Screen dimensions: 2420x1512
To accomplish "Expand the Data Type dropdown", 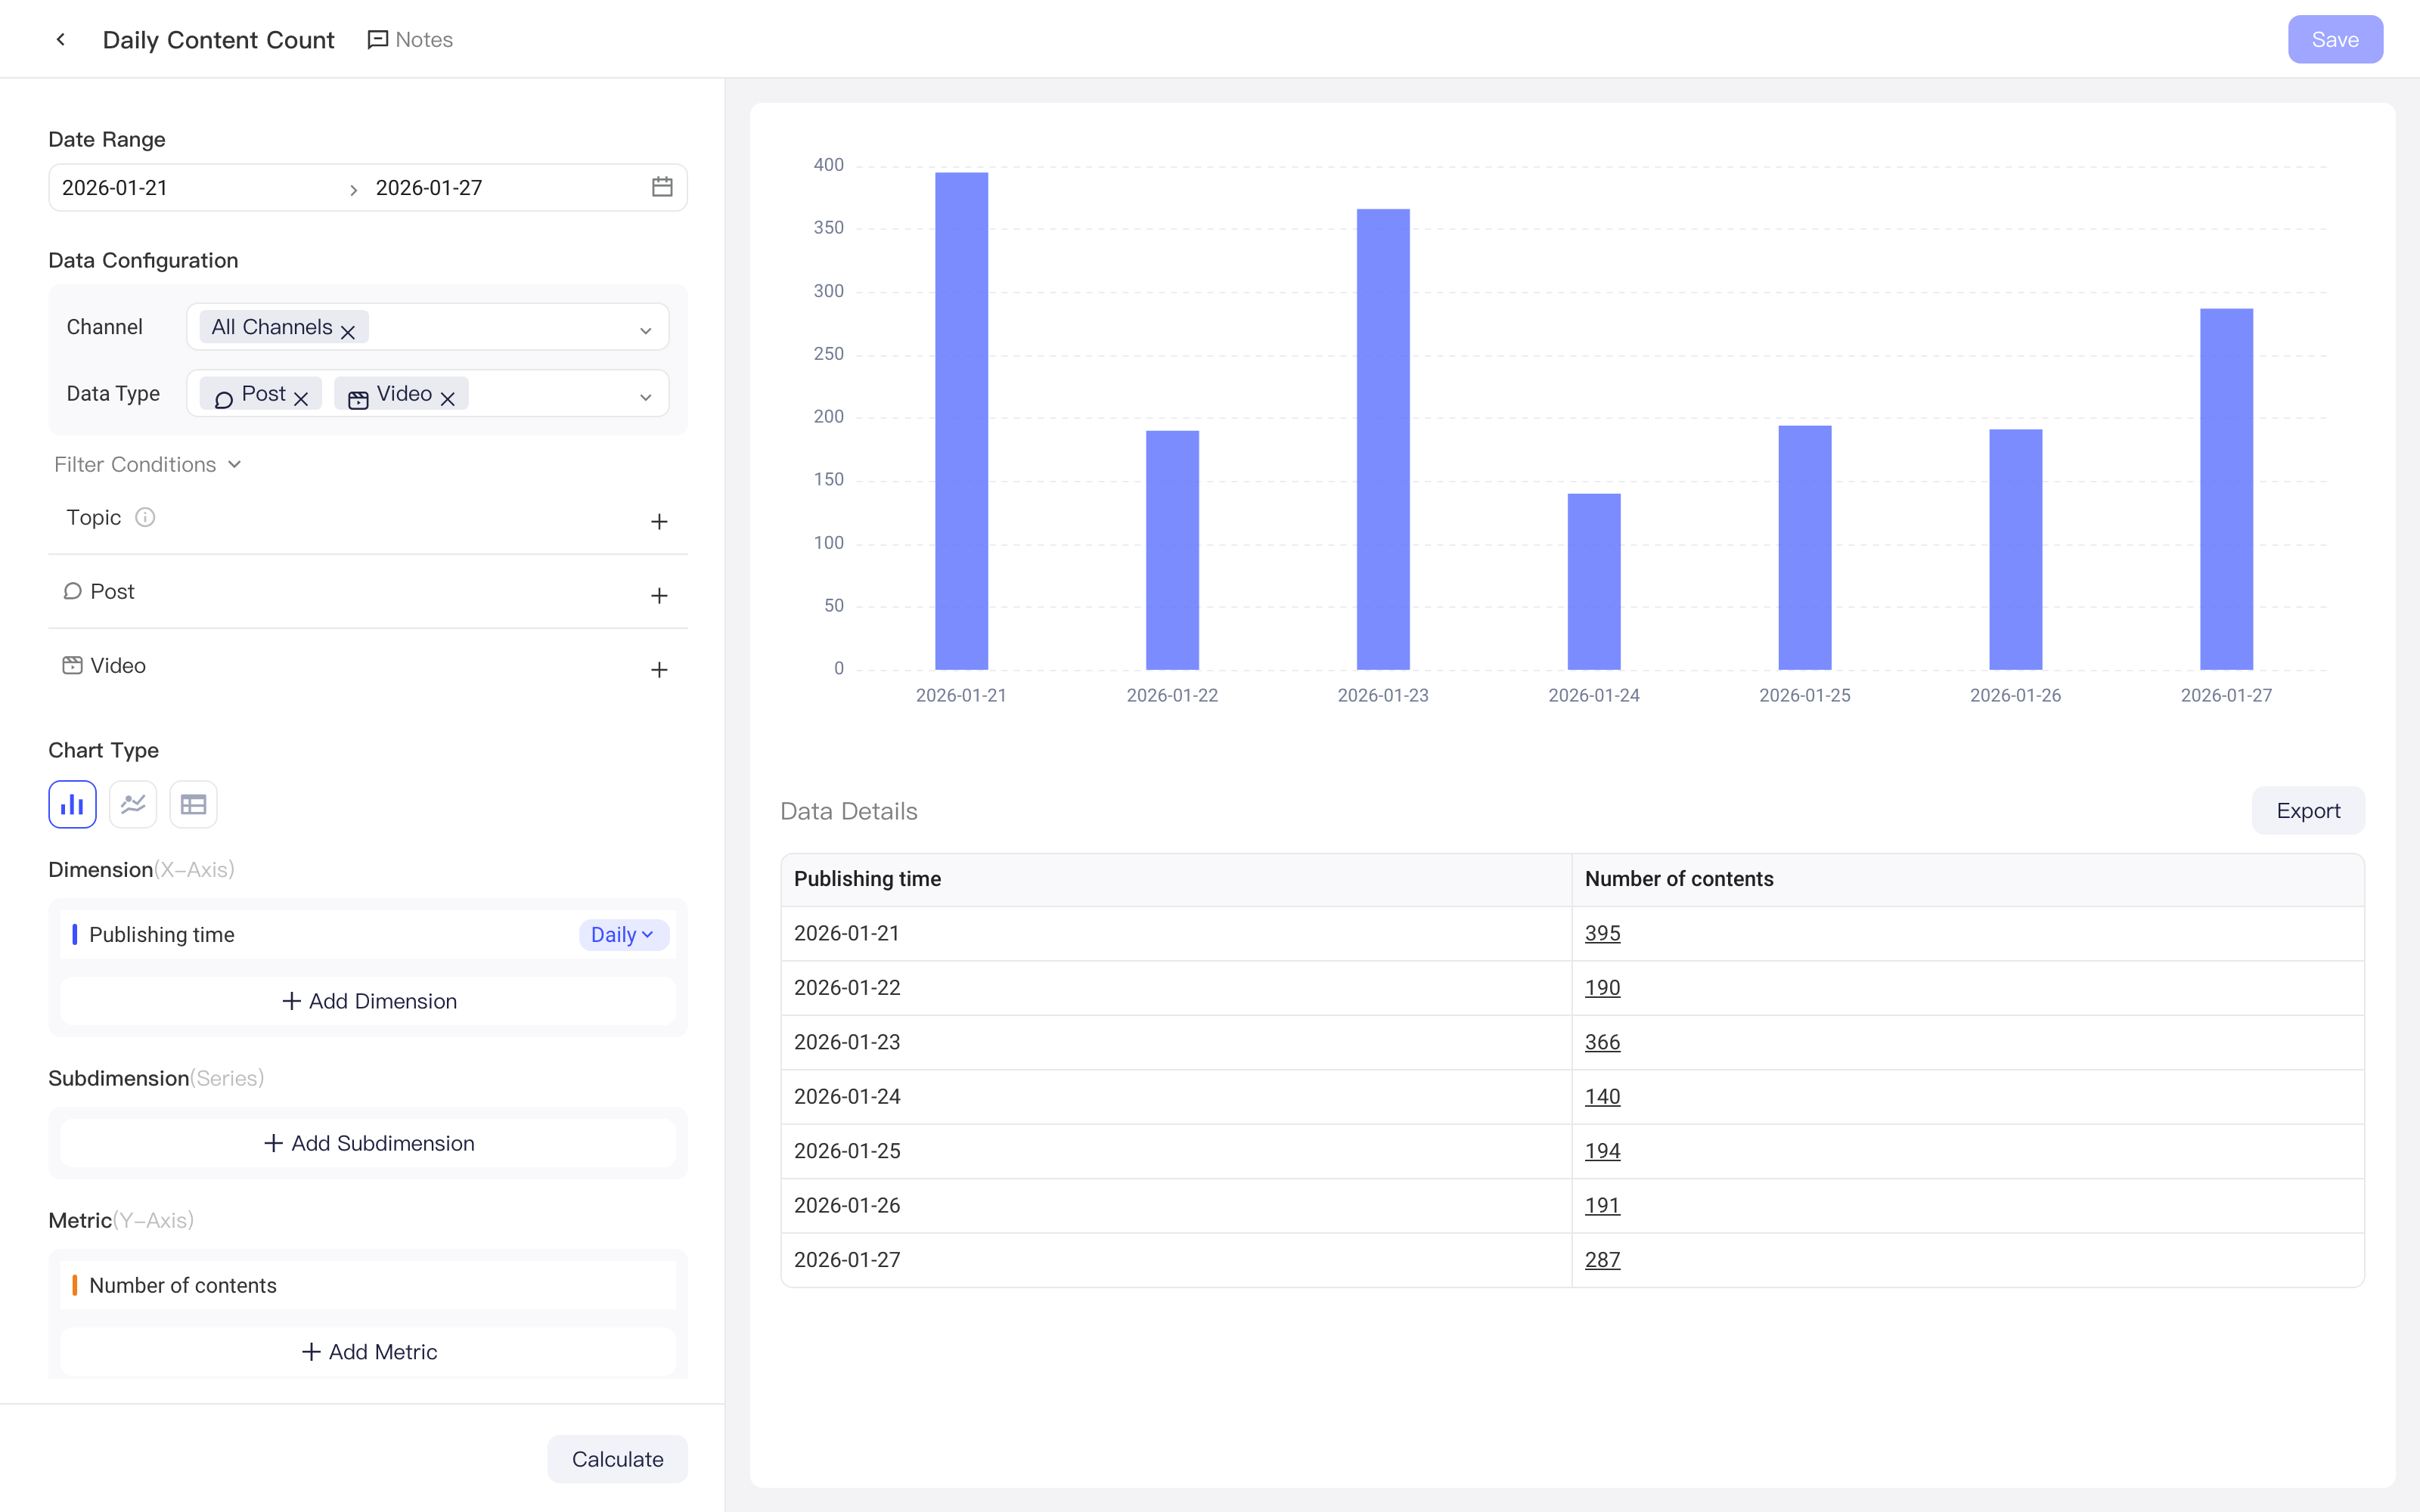I will (x=646, y=397).
